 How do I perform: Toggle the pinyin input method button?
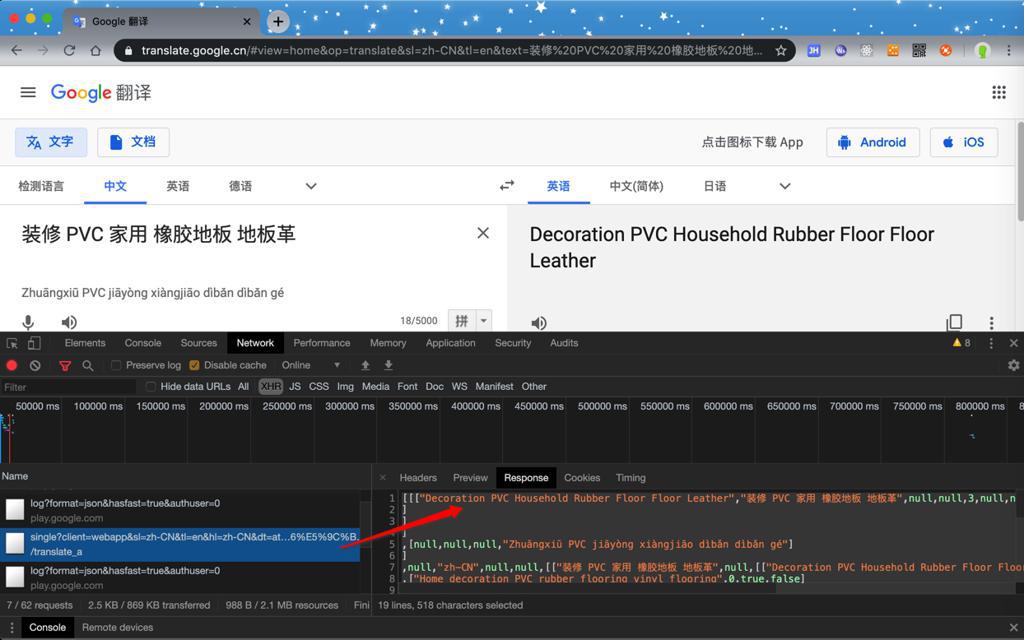click(462, 321)
